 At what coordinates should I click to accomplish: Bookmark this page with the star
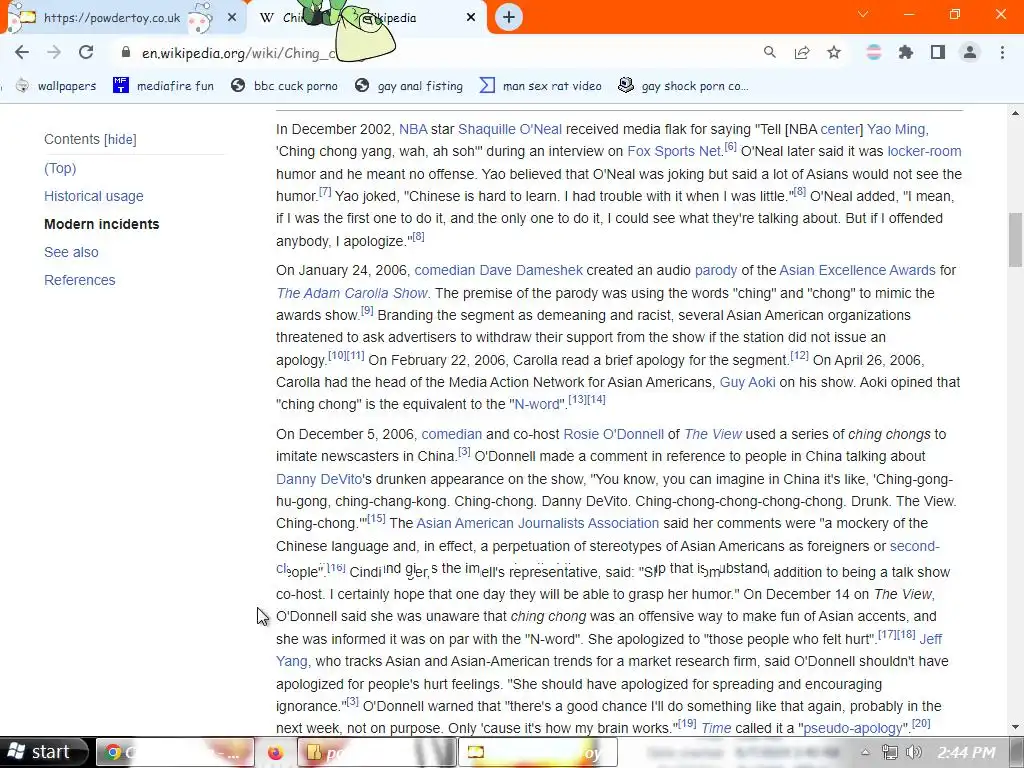point(834,52)
